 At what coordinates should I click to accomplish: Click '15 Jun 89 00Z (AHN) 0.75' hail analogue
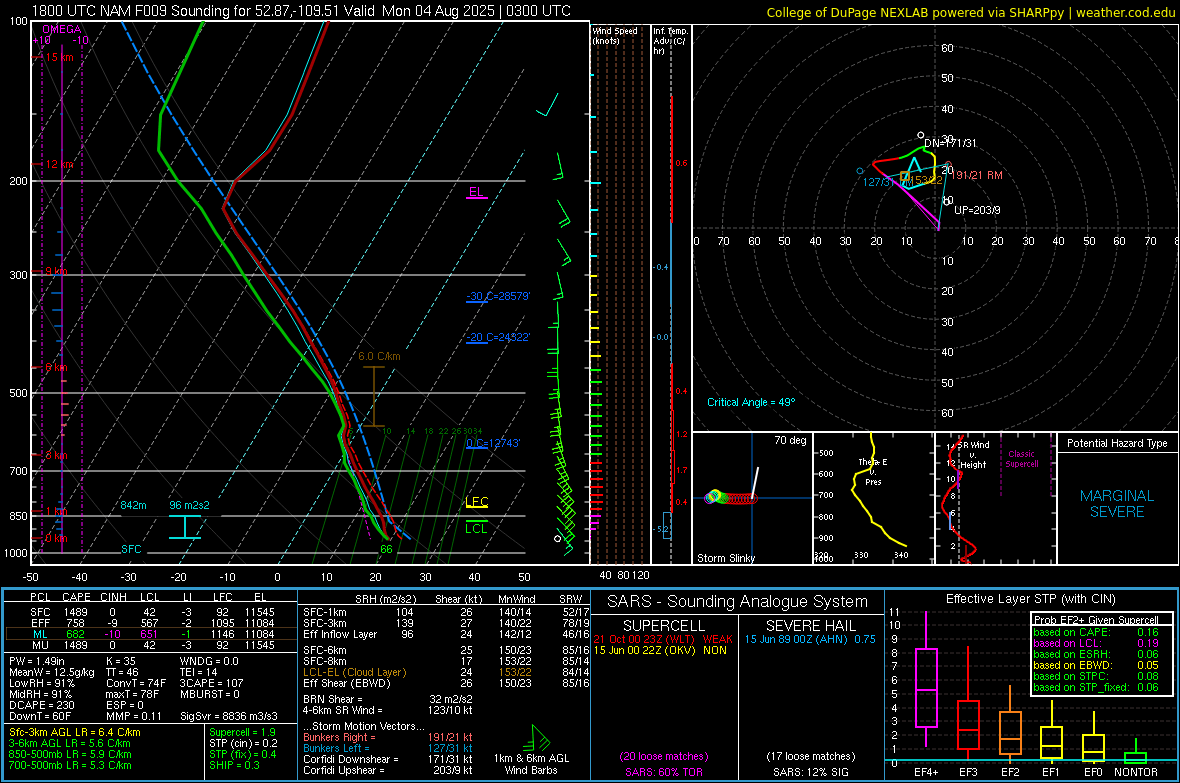(810, 638)
